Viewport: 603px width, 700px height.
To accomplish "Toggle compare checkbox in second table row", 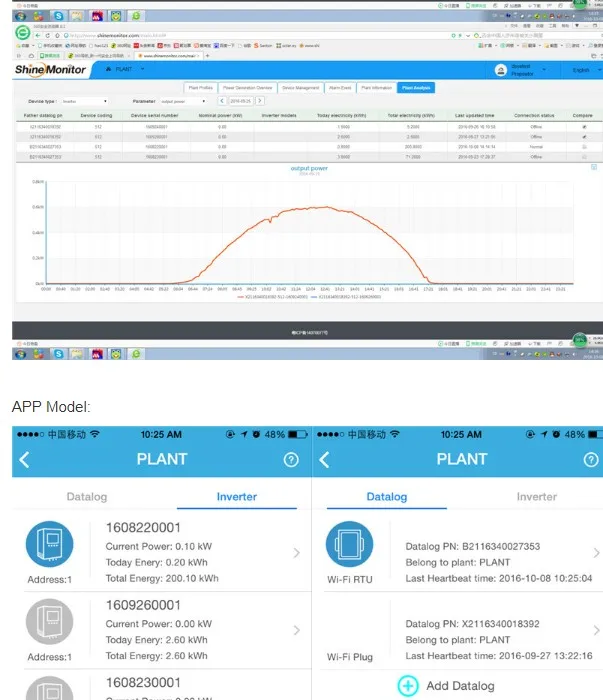I will [x=585, y=137].
